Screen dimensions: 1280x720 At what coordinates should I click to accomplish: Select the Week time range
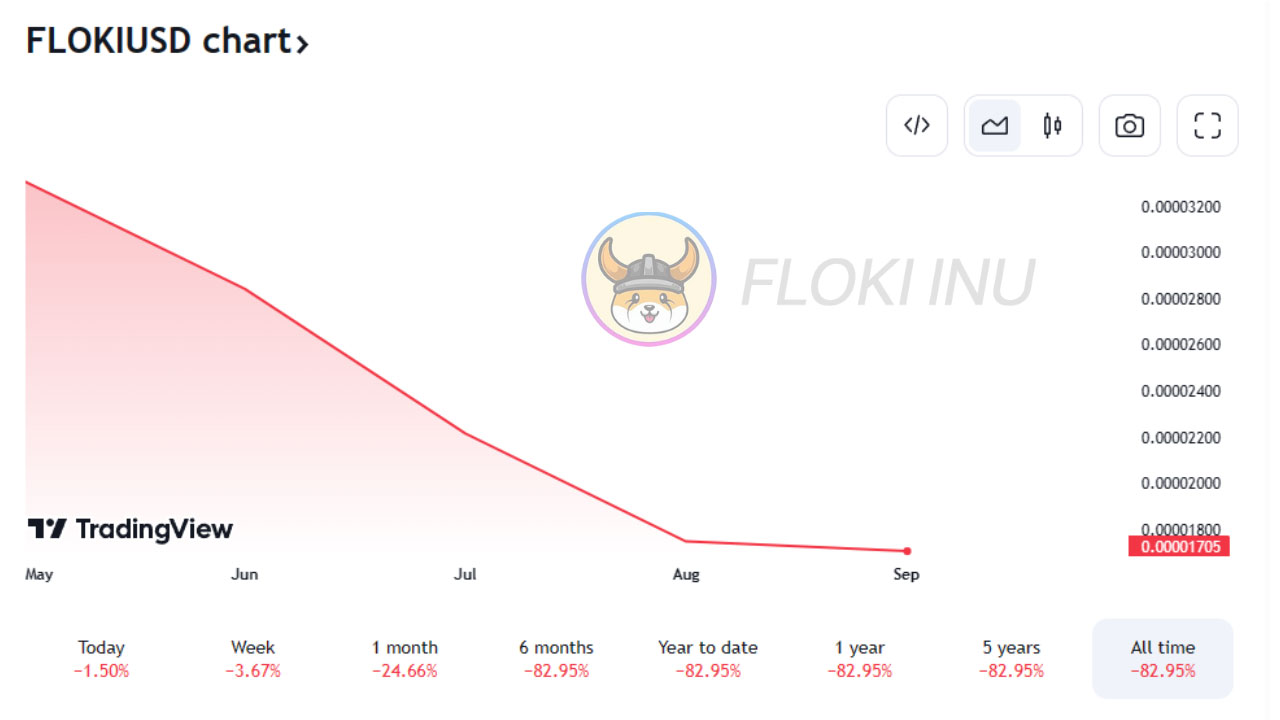(253, 659)
